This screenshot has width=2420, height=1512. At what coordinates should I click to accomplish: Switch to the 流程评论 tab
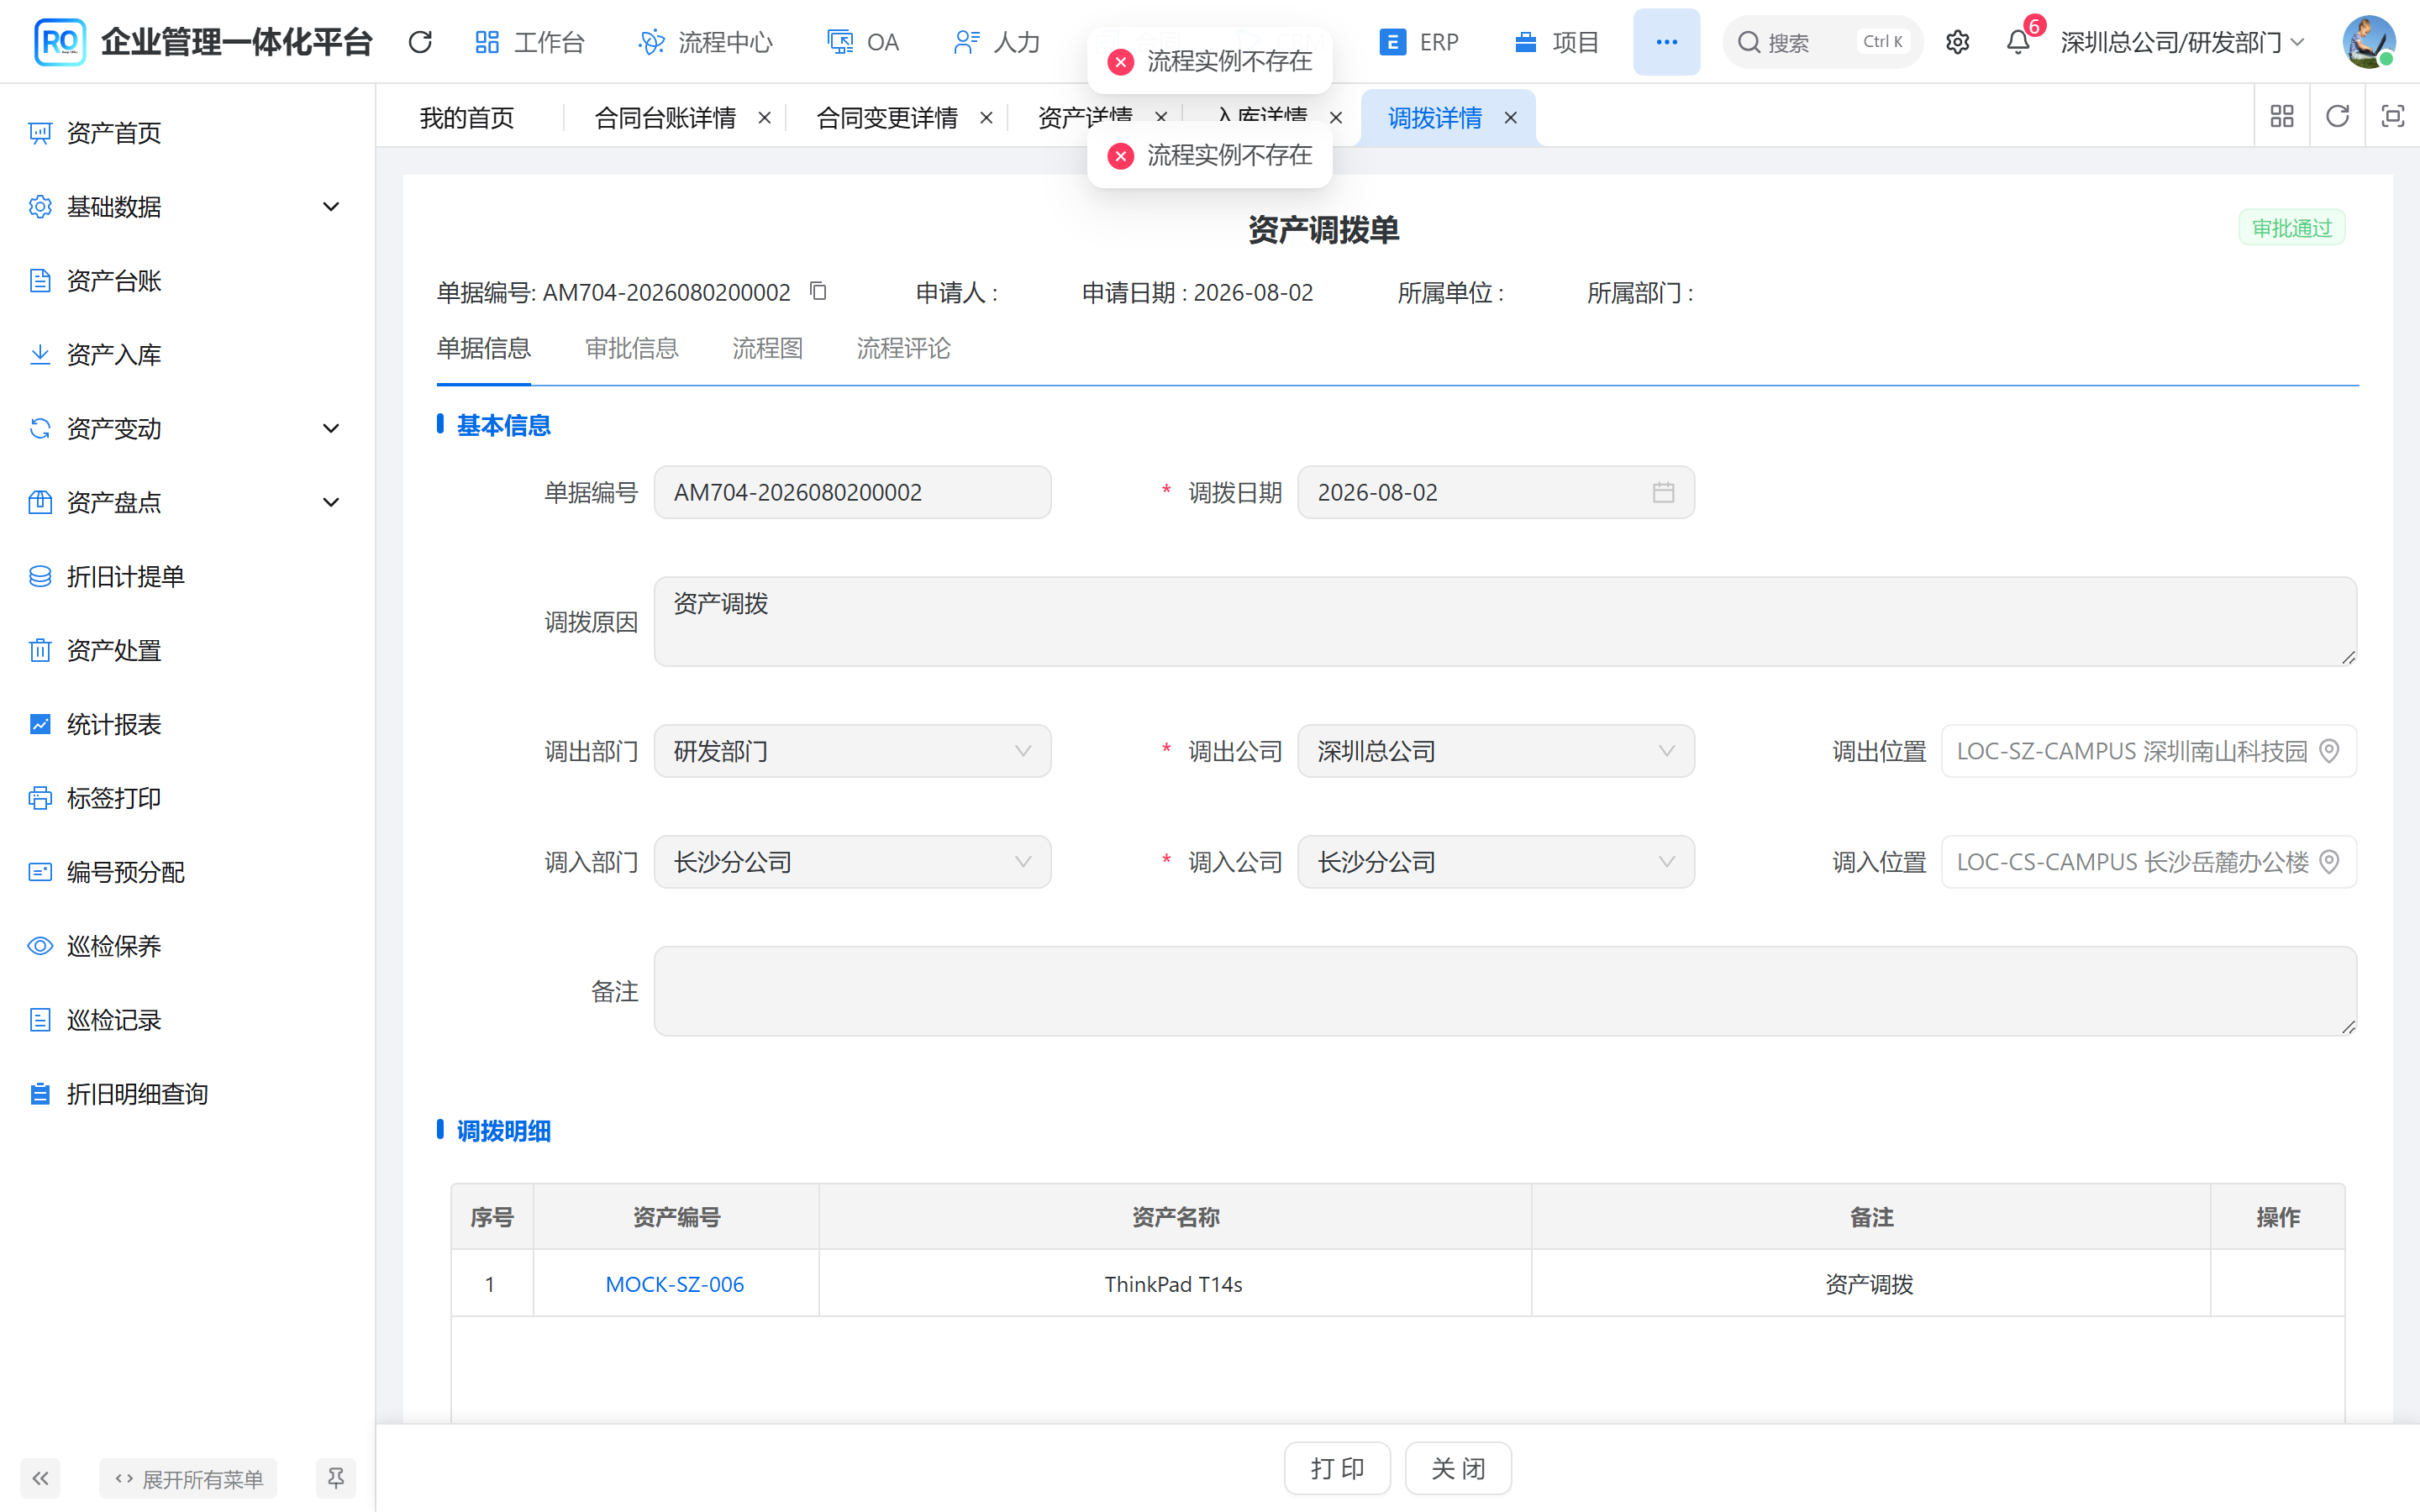tap(904, 348)
